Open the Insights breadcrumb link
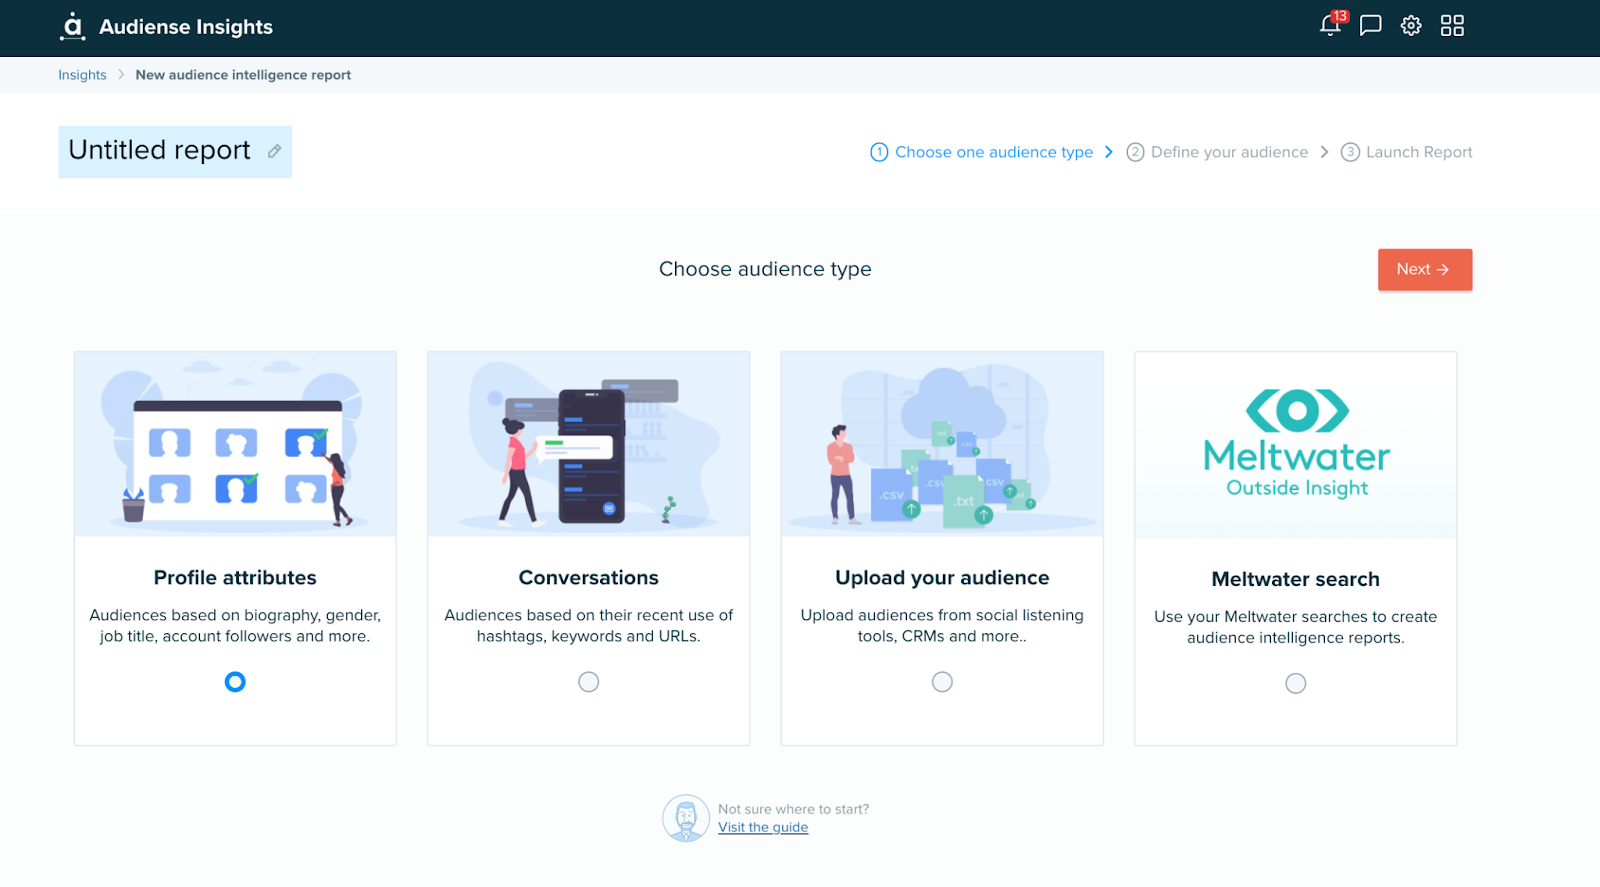1600x887 pixels. (82, 75)
